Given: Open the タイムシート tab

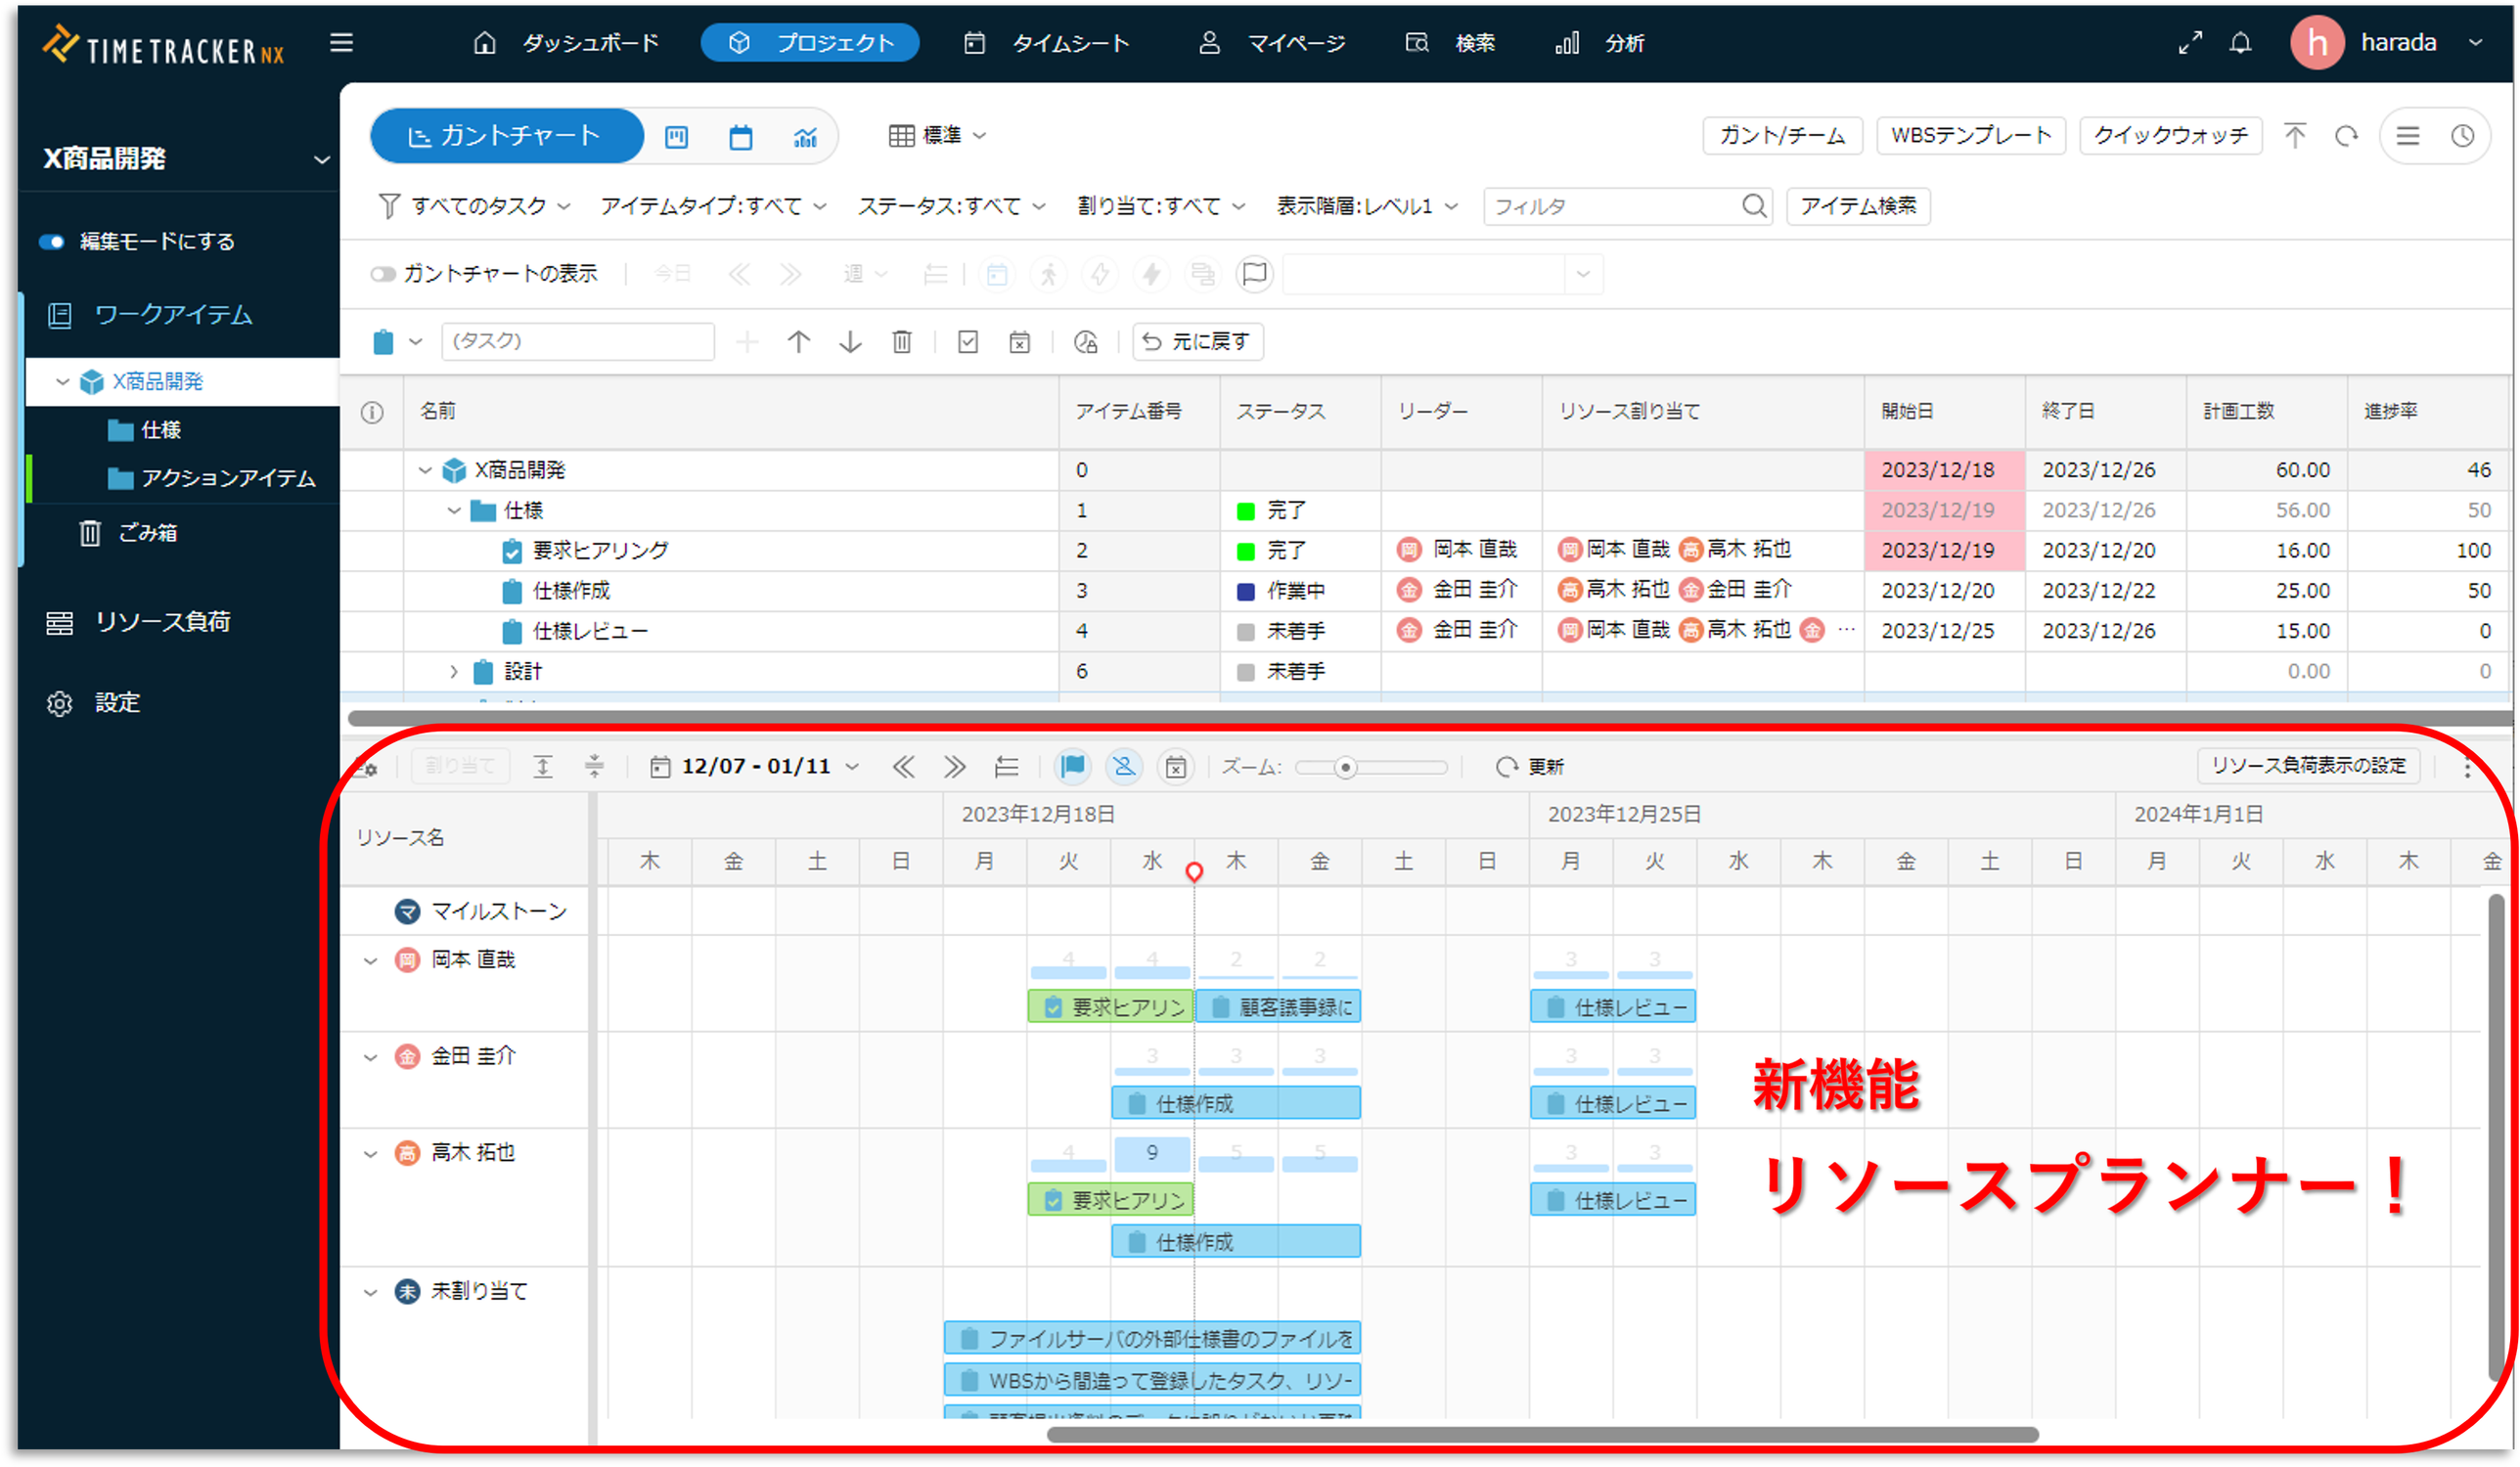Looking at the screenshot, I should click(1046, 43).
